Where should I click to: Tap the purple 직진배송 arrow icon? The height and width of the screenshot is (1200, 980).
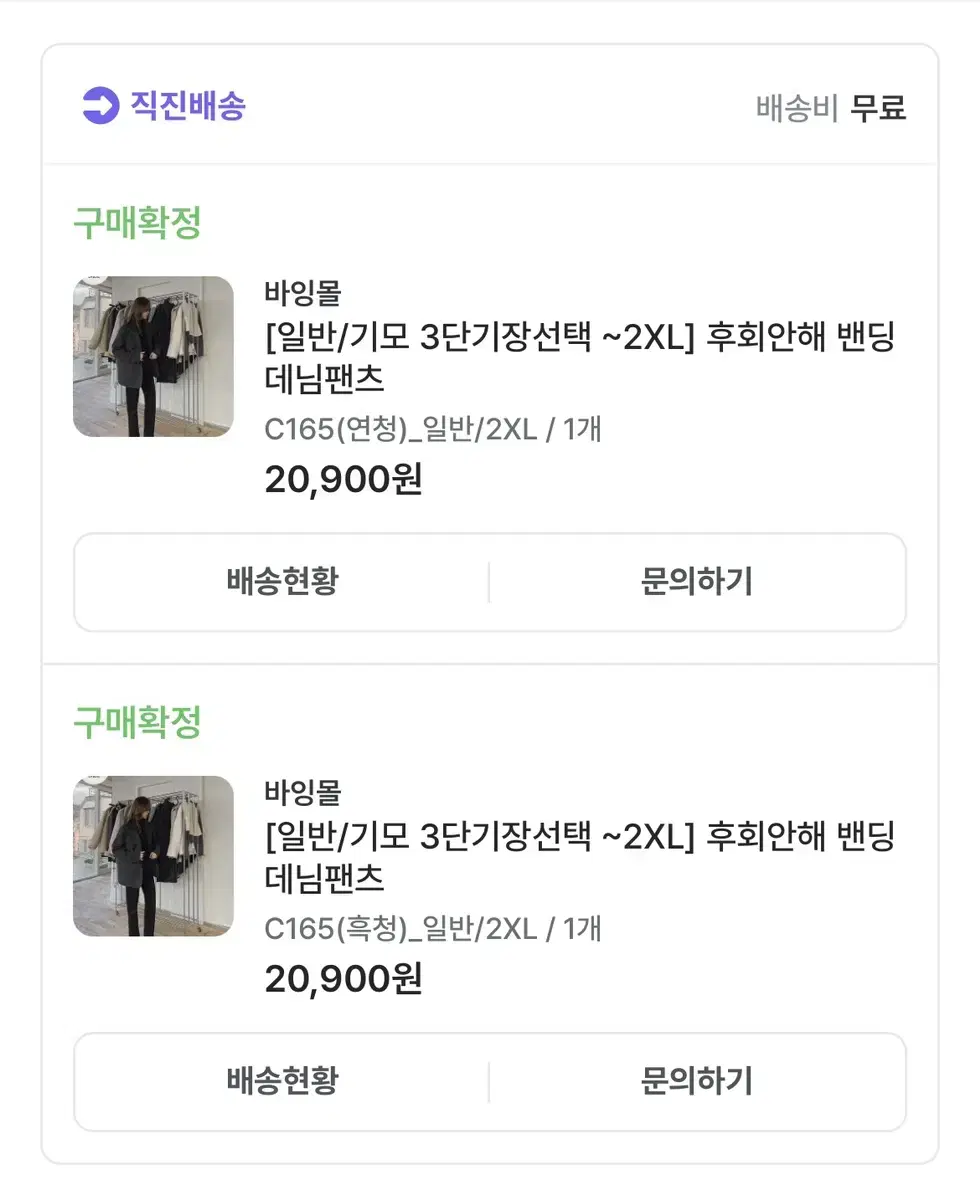pyautogui.click(x=100, y=106)
